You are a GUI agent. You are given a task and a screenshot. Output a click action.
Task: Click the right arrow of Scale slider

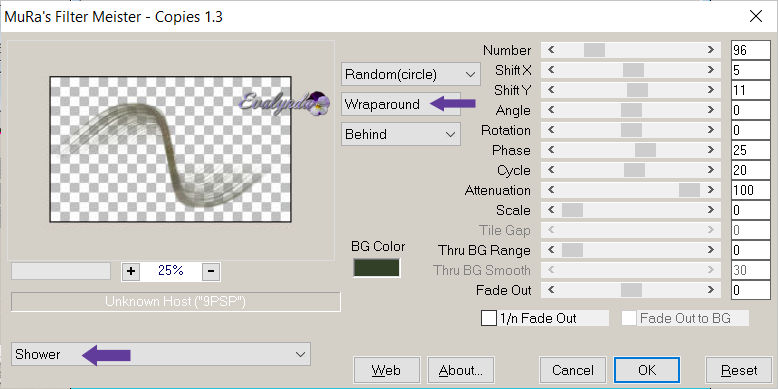(x=711, y=210)
